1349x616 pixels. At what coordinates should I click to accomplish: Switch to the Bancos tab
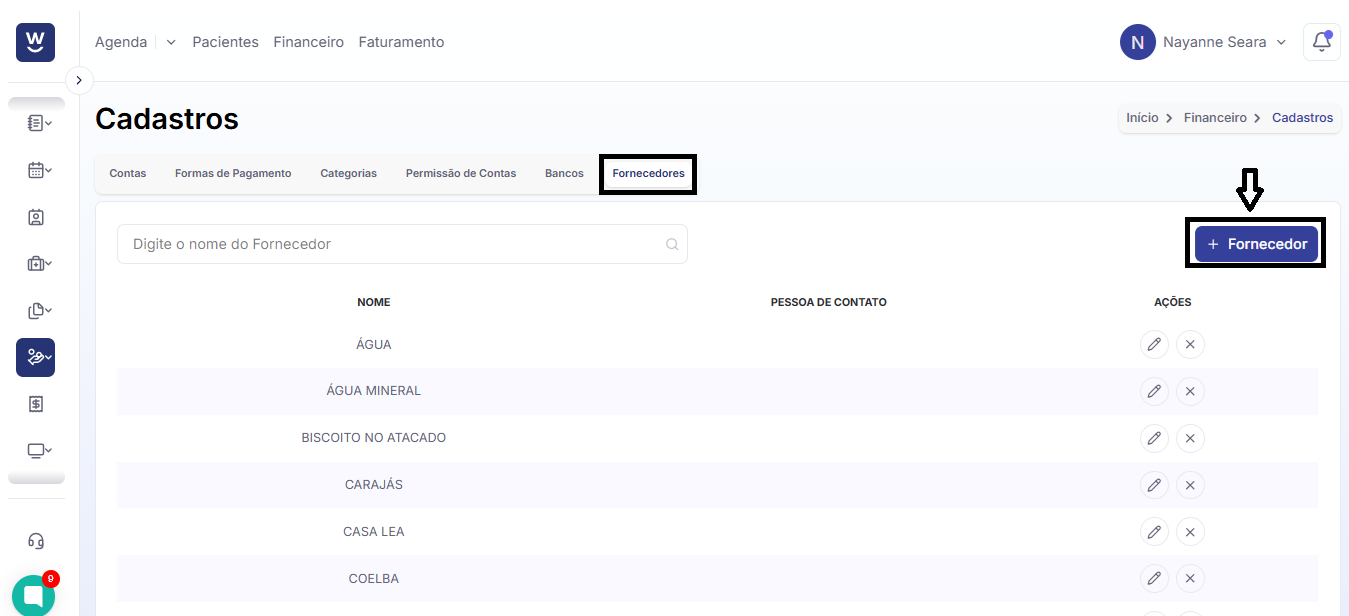coord(564,173)
